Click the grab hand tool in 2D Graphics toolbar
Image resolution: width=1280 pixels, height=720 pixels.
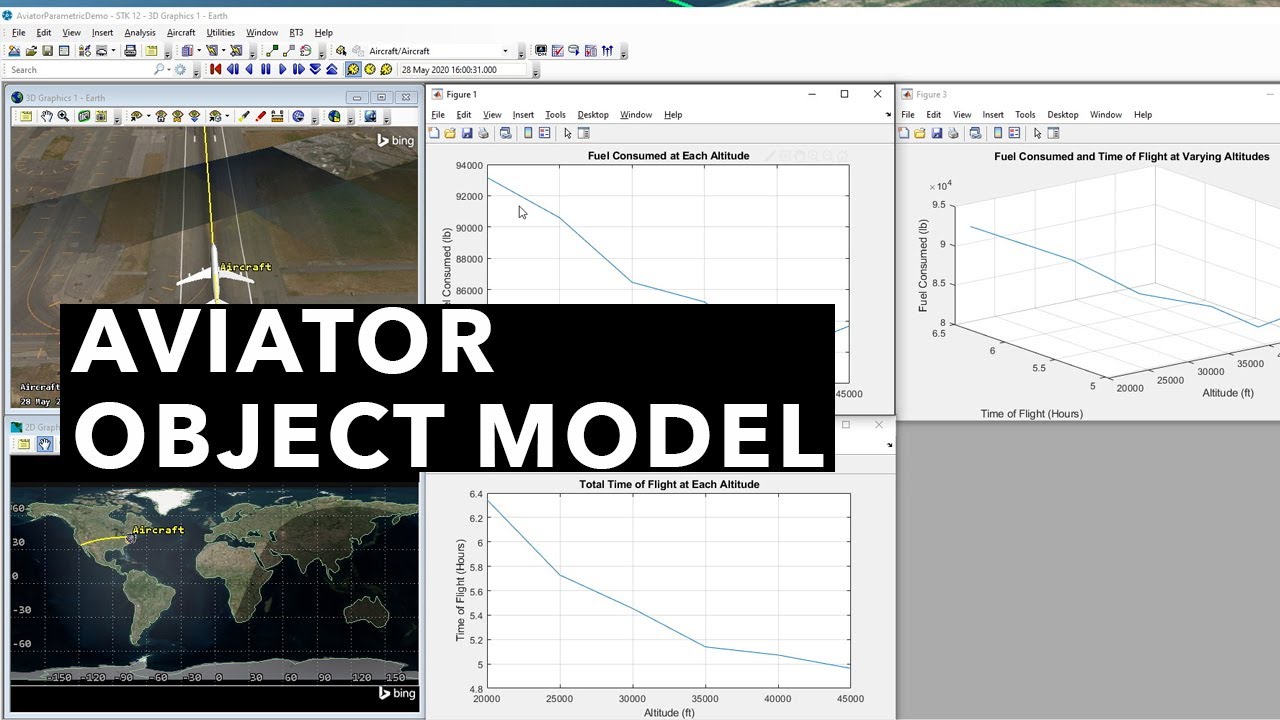tap(45, 444)
